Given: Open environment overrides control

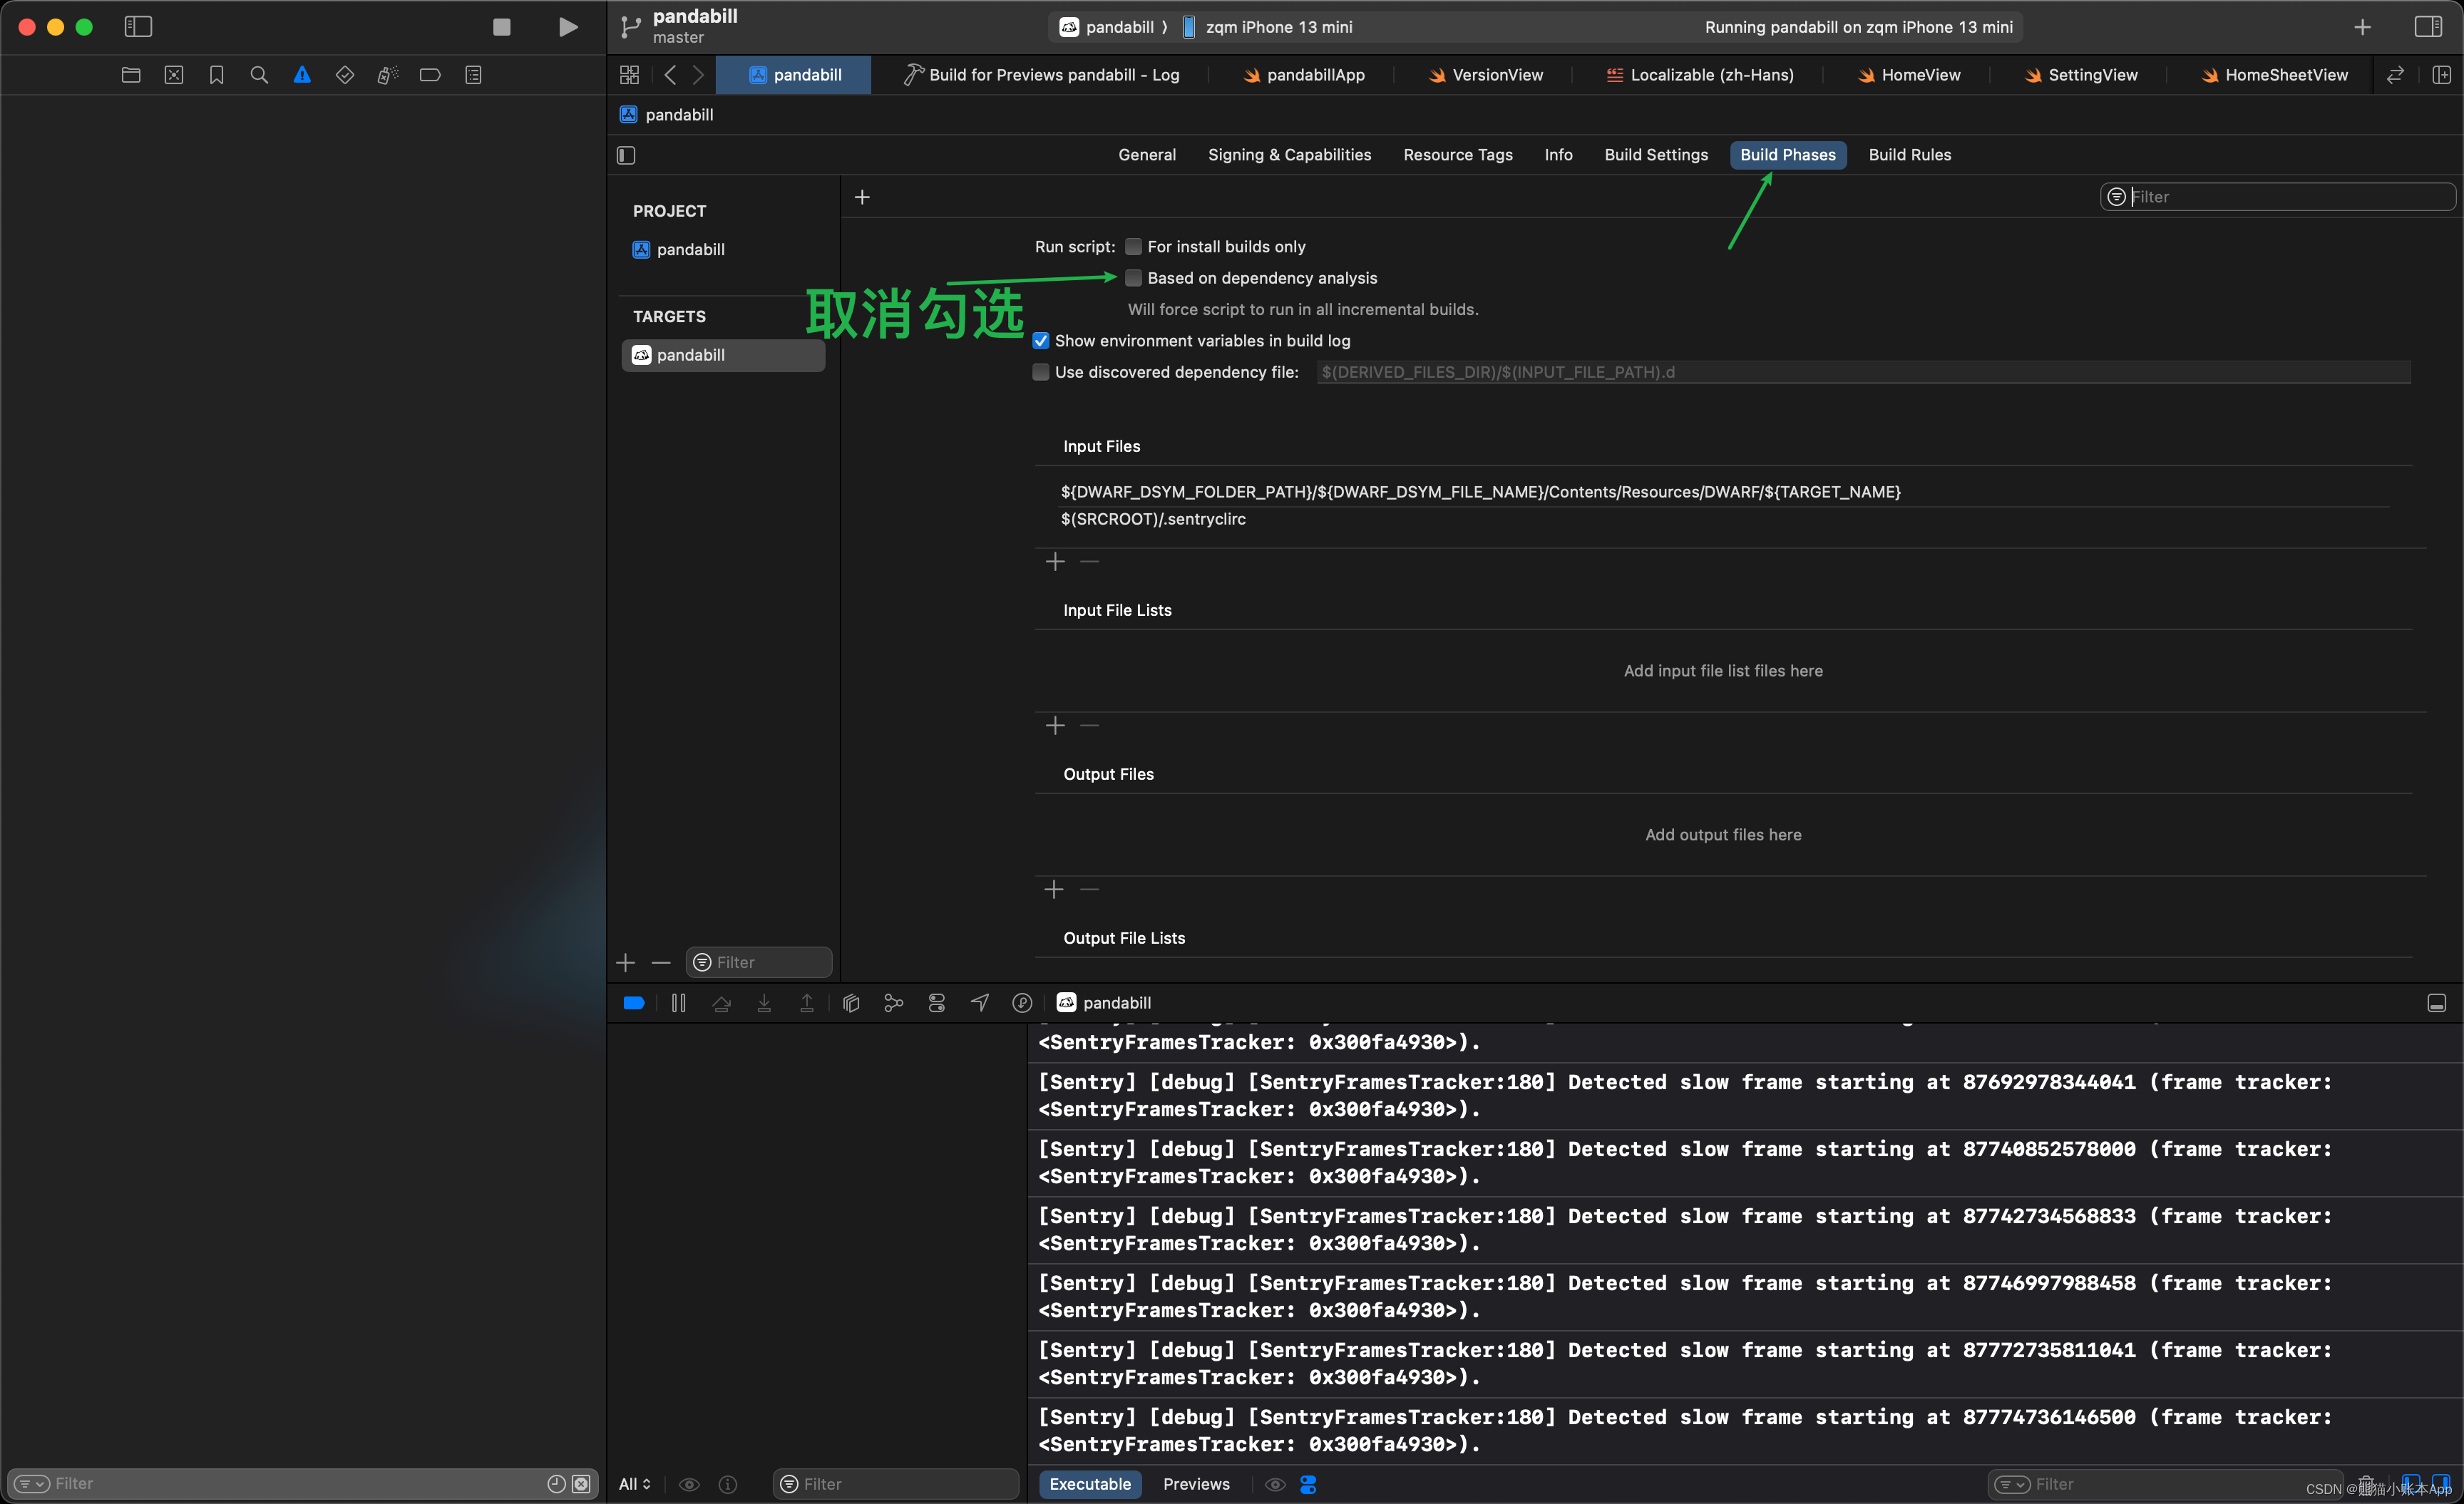Looking at the screenshot, I should [x=937, y=1003].
